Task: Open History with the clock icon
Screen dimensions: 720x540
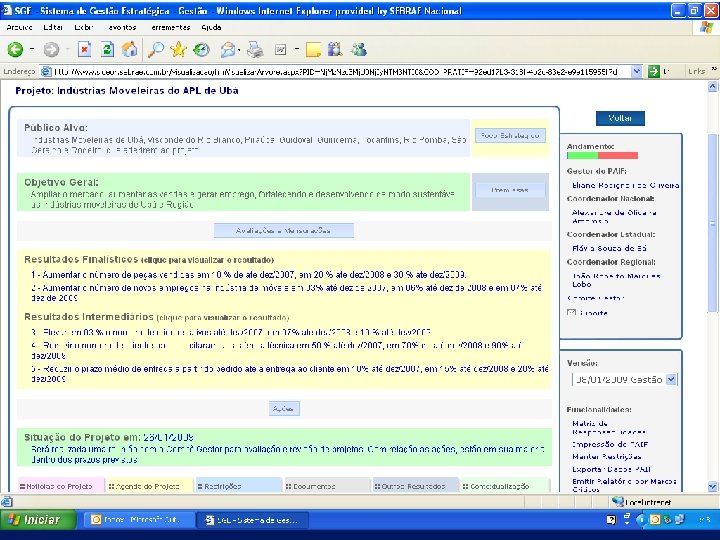Action: pos(201,49)
